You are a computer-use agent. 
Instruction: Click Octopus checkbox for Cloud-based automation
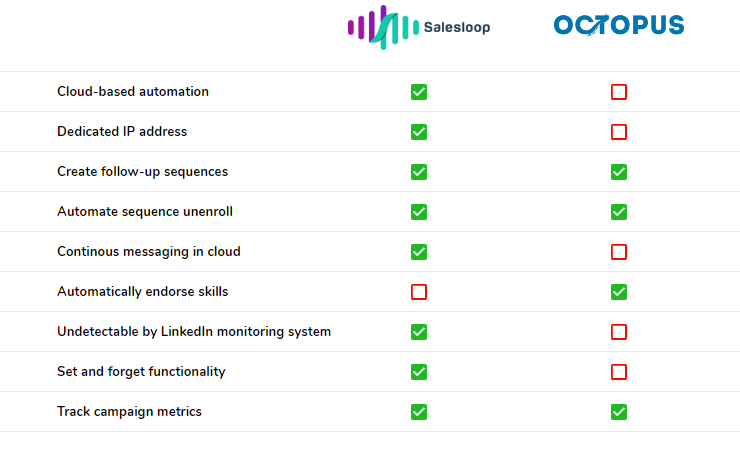[x=619, y=92]
